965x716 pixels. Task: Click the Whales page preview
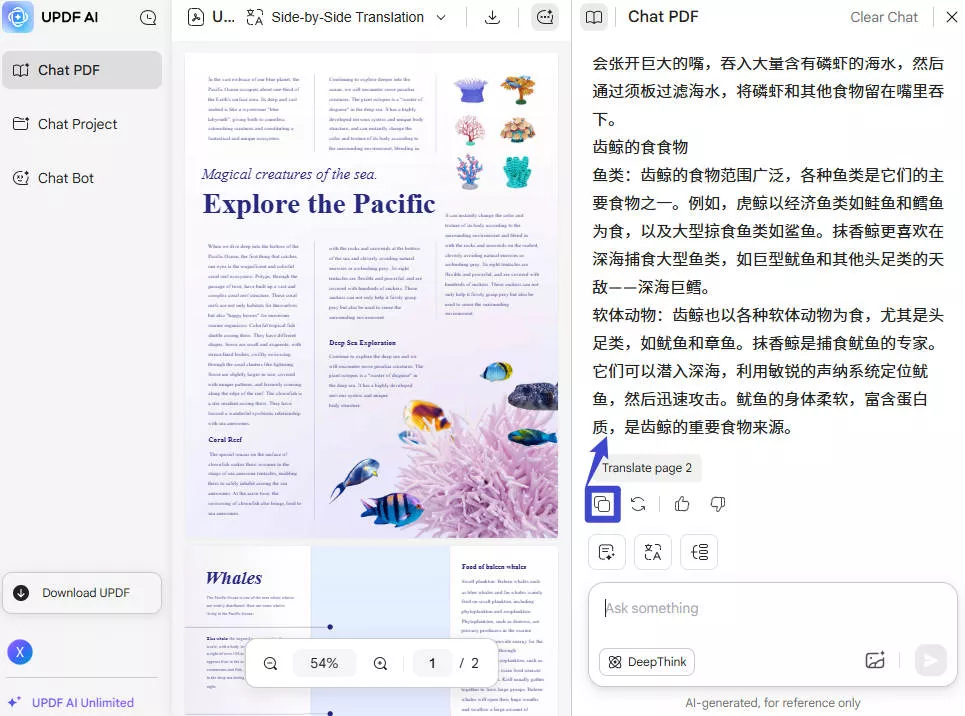(372, 630)
